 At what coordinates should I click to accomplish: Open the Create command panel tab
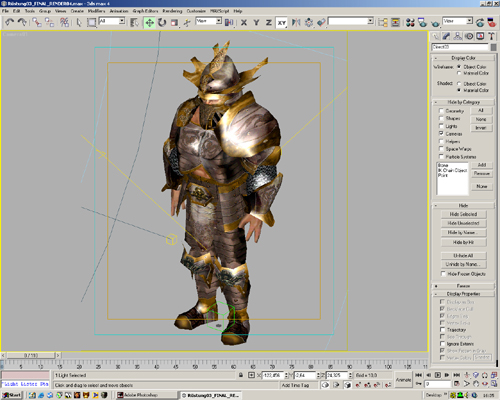click(x=435, y=36)
